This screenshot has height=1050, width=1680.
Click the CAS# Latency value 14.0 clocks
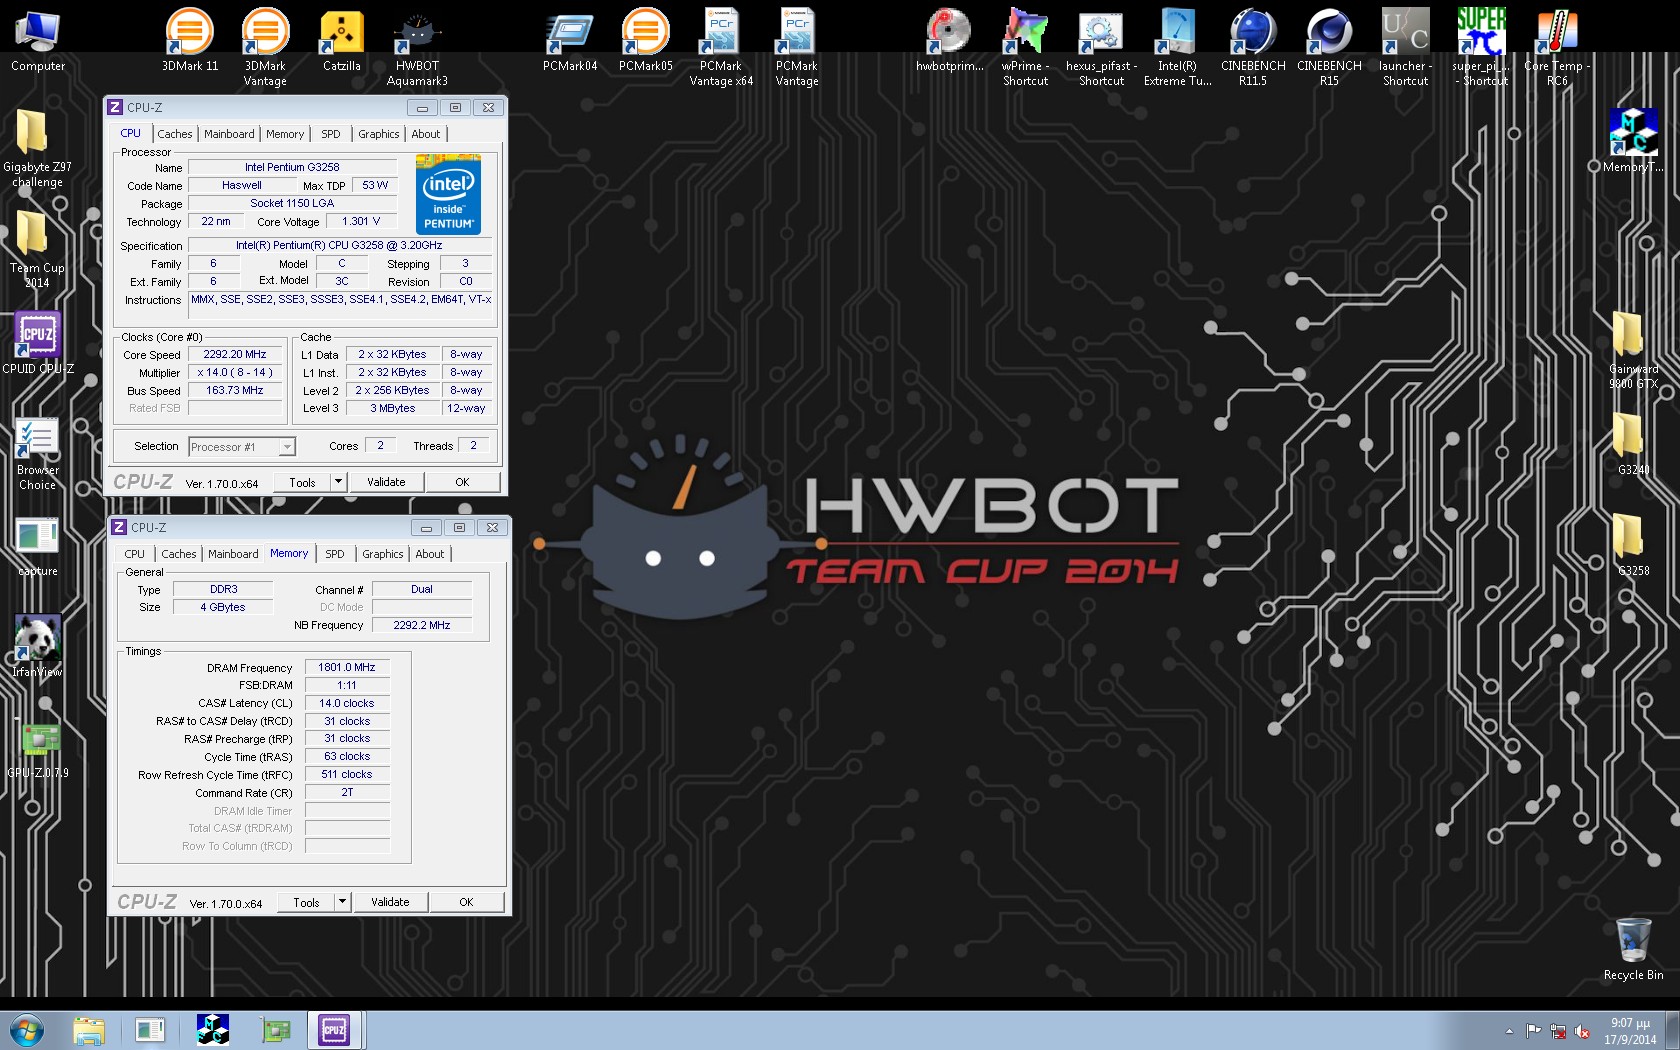347,704
